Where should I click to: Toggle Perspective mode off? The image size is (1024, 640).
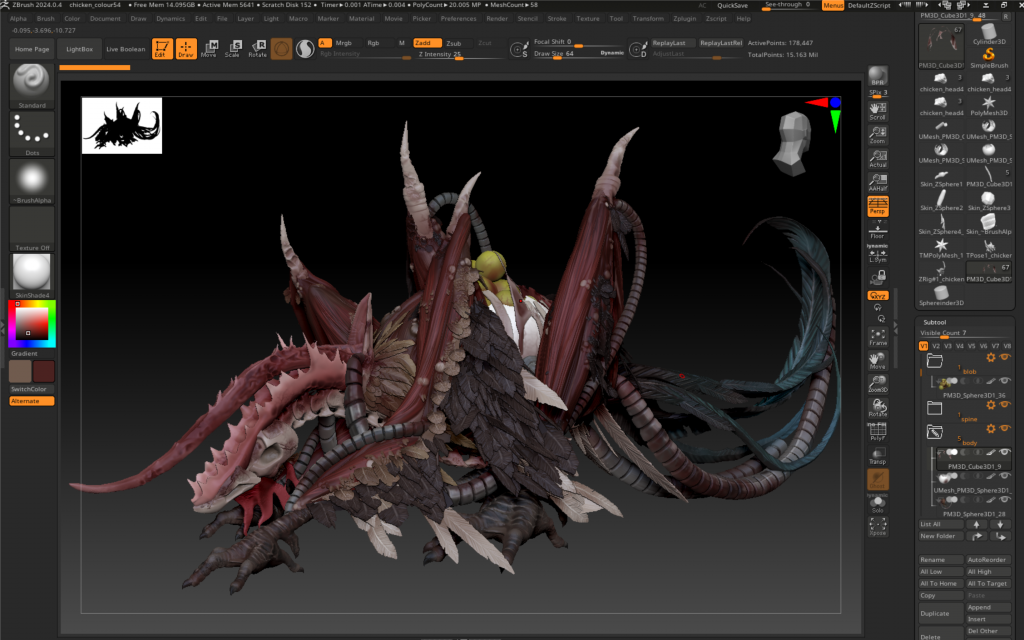click(877, 205)
